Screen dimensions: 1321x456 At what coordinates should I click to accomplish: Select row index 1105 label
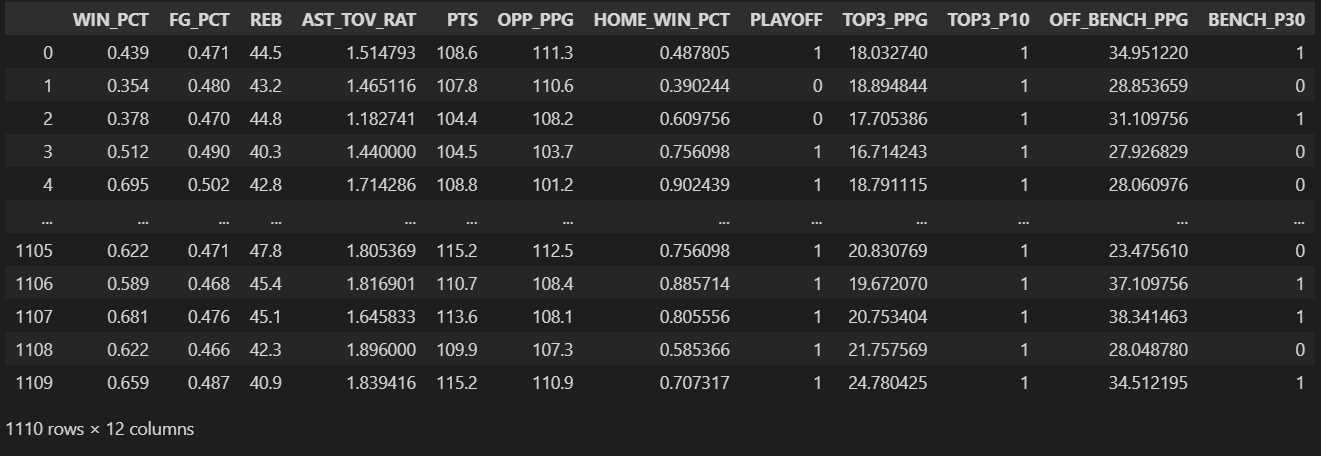[x=34, y=251]
